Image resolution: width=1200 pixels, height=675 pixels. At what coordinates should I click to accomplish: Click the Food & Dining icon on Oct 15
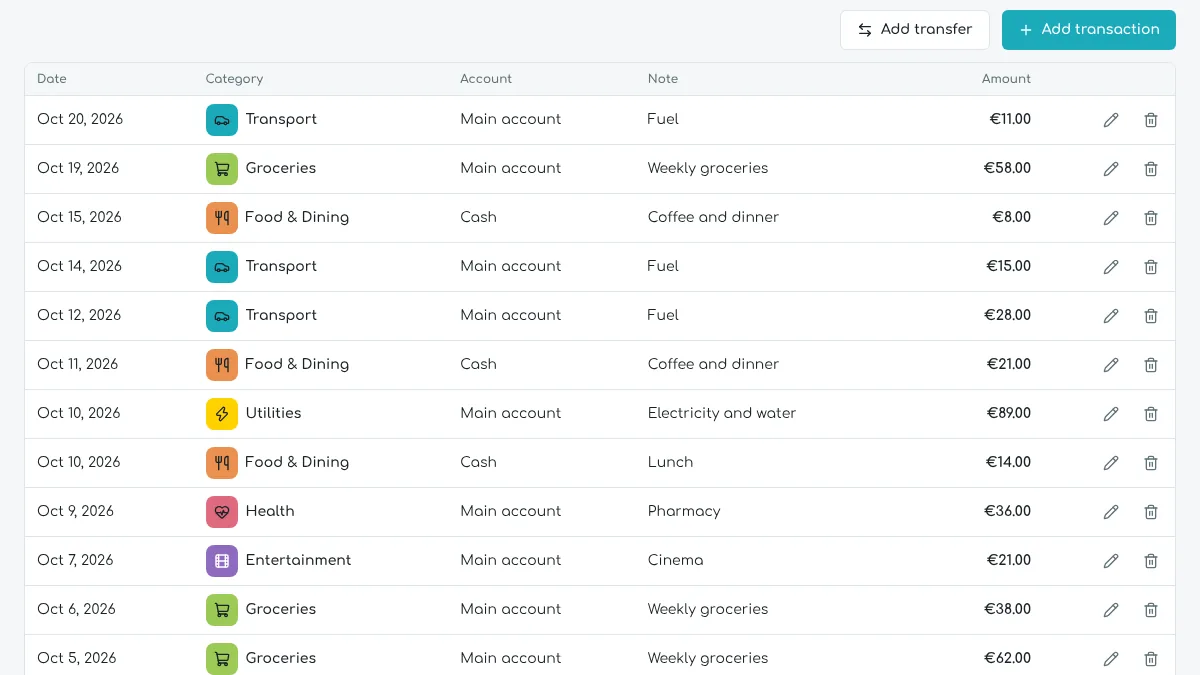point(222,218)
